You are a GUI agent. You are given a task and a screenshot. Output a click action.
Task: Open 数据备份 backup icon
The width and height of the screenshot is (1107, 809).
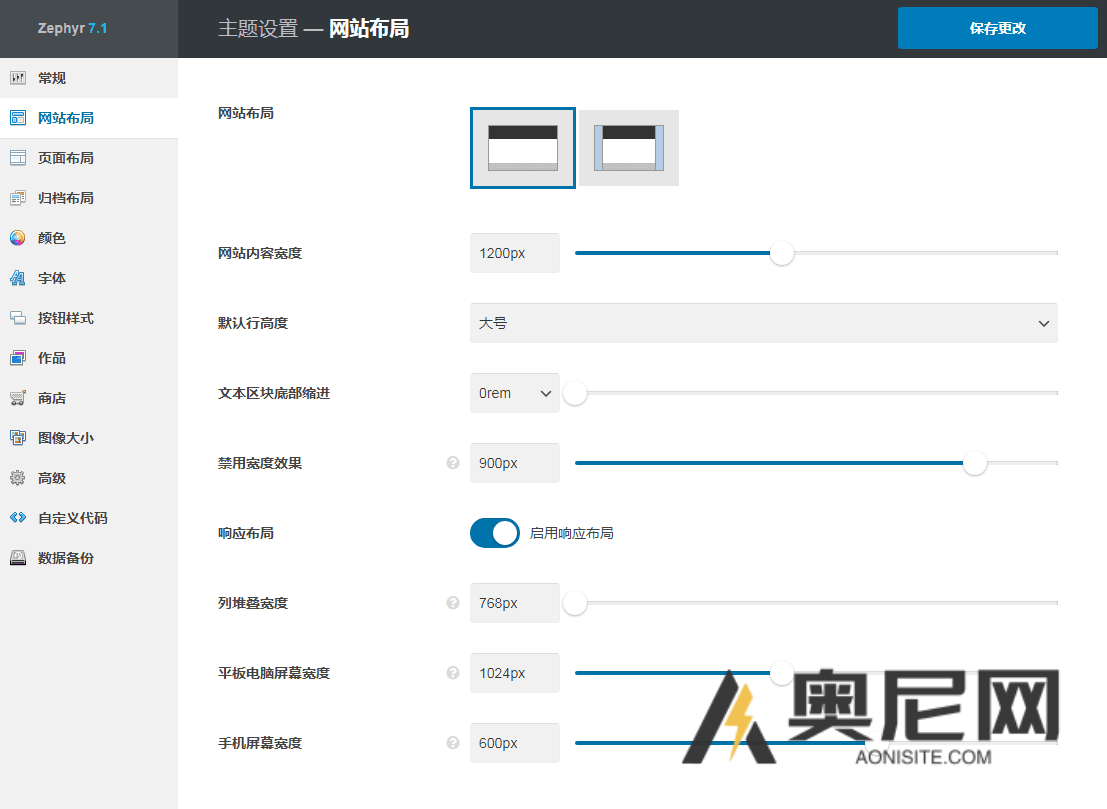(17, 557)
